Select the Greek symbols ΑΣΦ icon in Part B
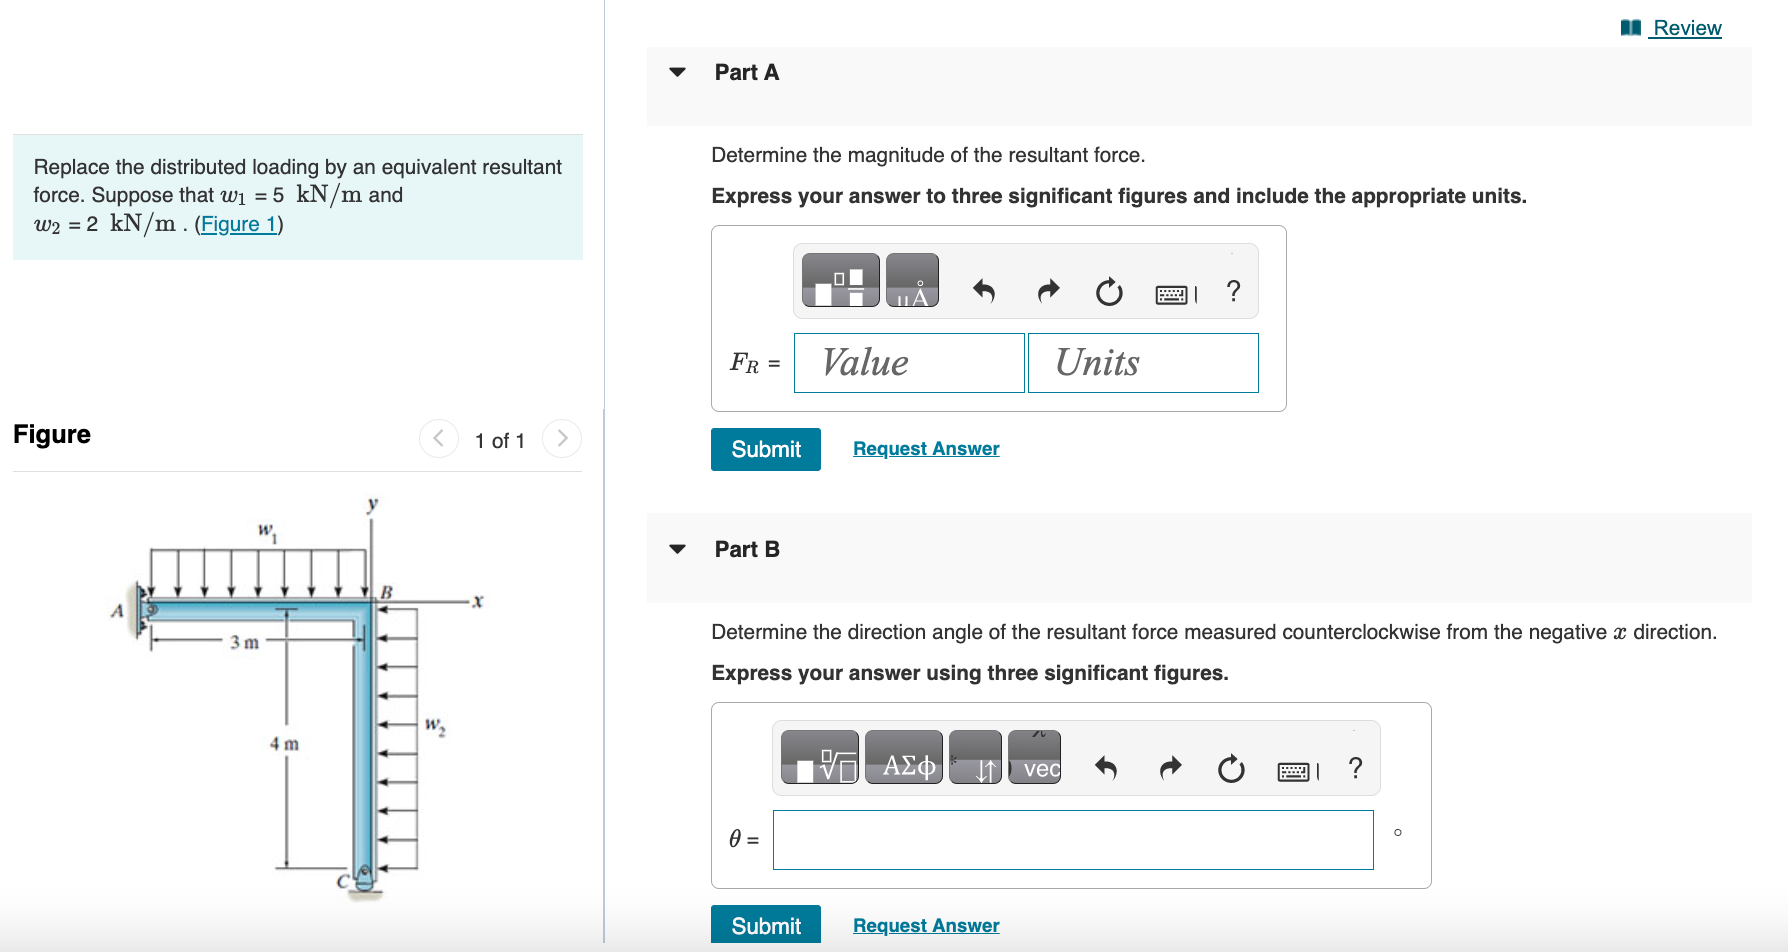This screenshot has height=952, width=1788. point(903,758)
